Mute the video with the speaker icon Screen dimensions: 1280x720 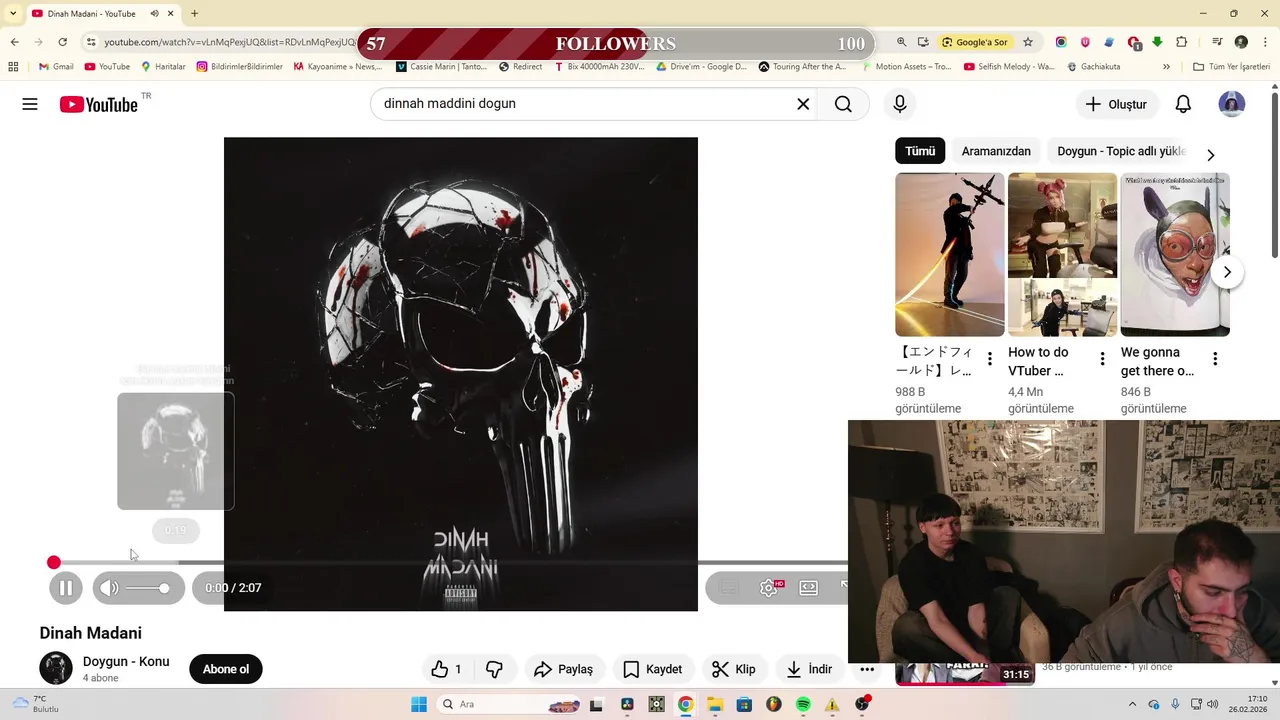point(110,588)
